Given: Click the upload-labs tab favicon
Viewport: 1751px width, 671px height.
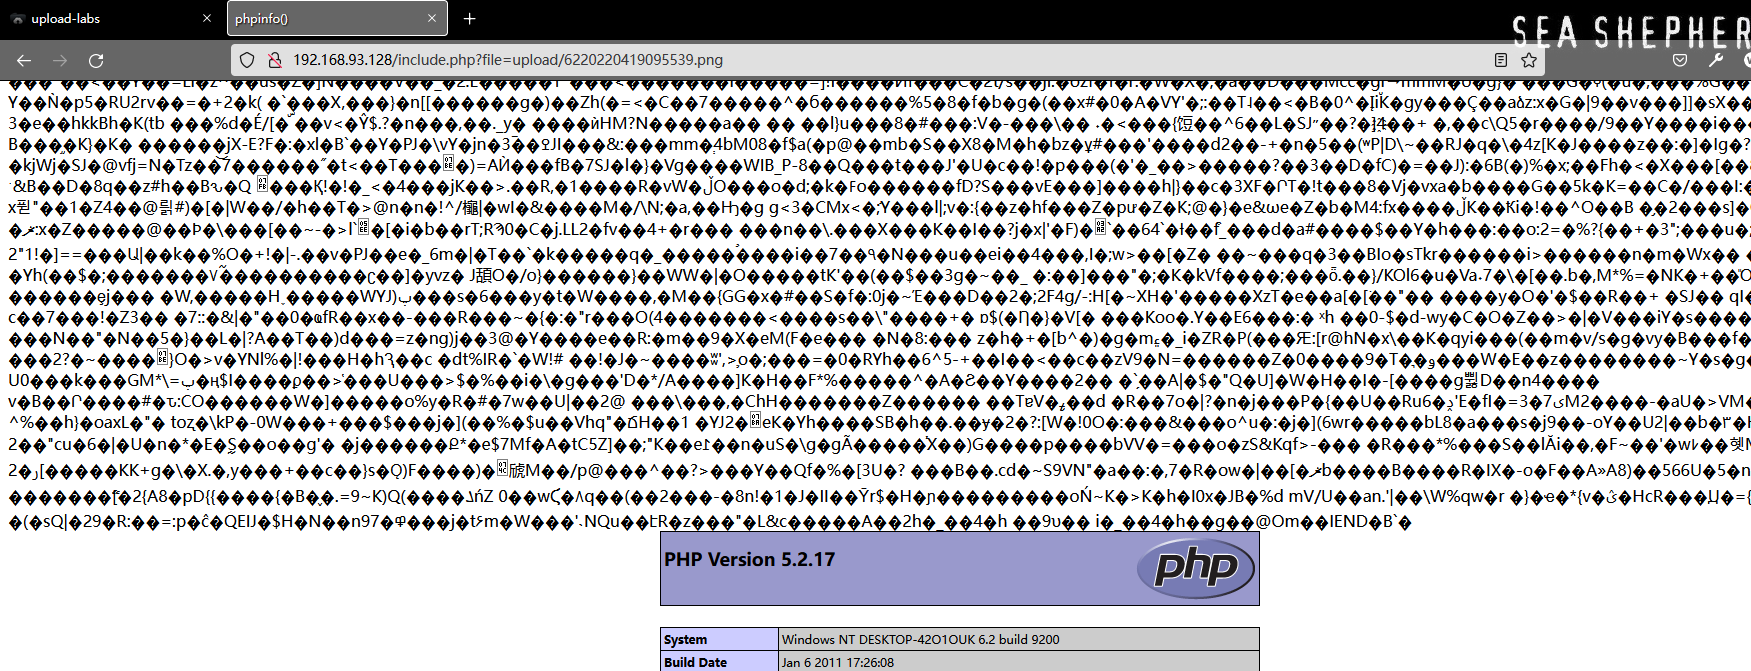Looking at the screenshot, I should click(17, 18).
